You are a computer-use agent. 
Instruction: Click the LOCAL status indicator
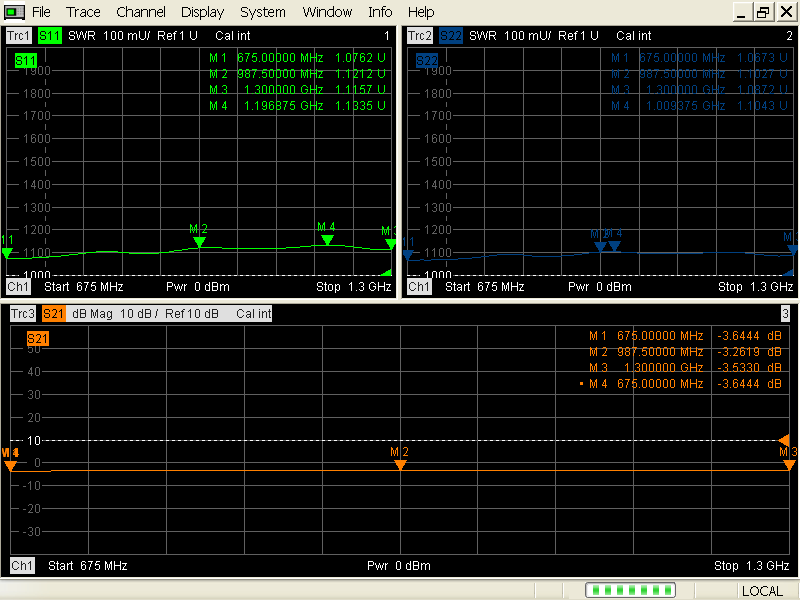coord(762,591)
